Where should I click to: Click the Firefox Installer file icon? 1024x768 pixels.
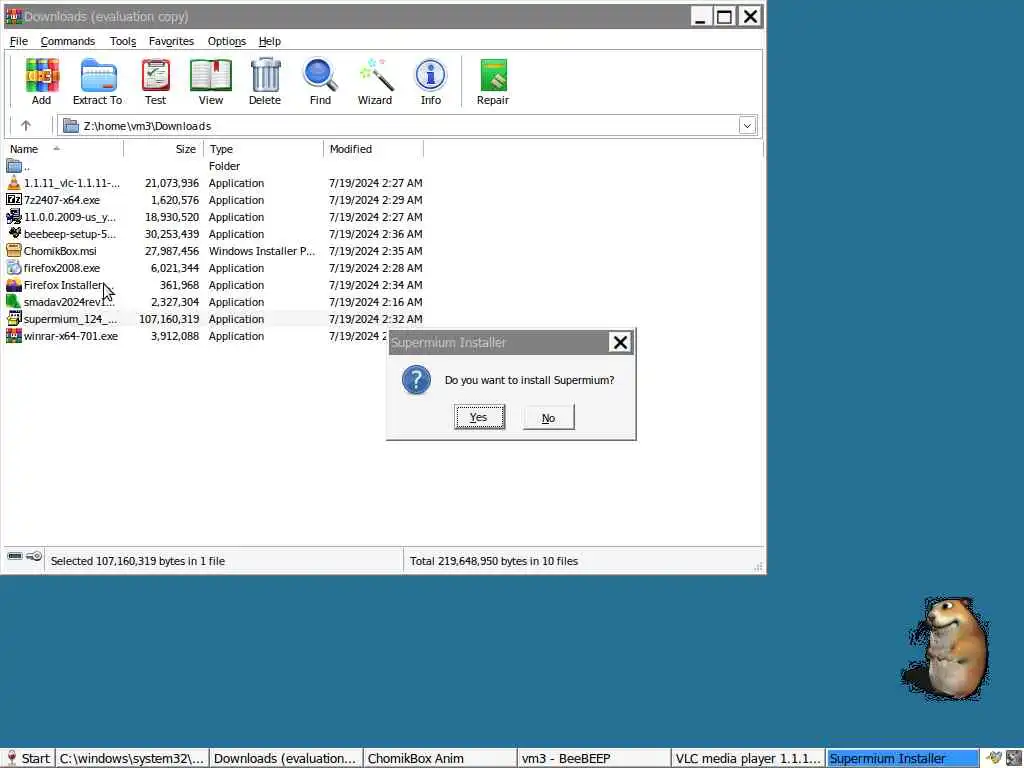(14, 285)
